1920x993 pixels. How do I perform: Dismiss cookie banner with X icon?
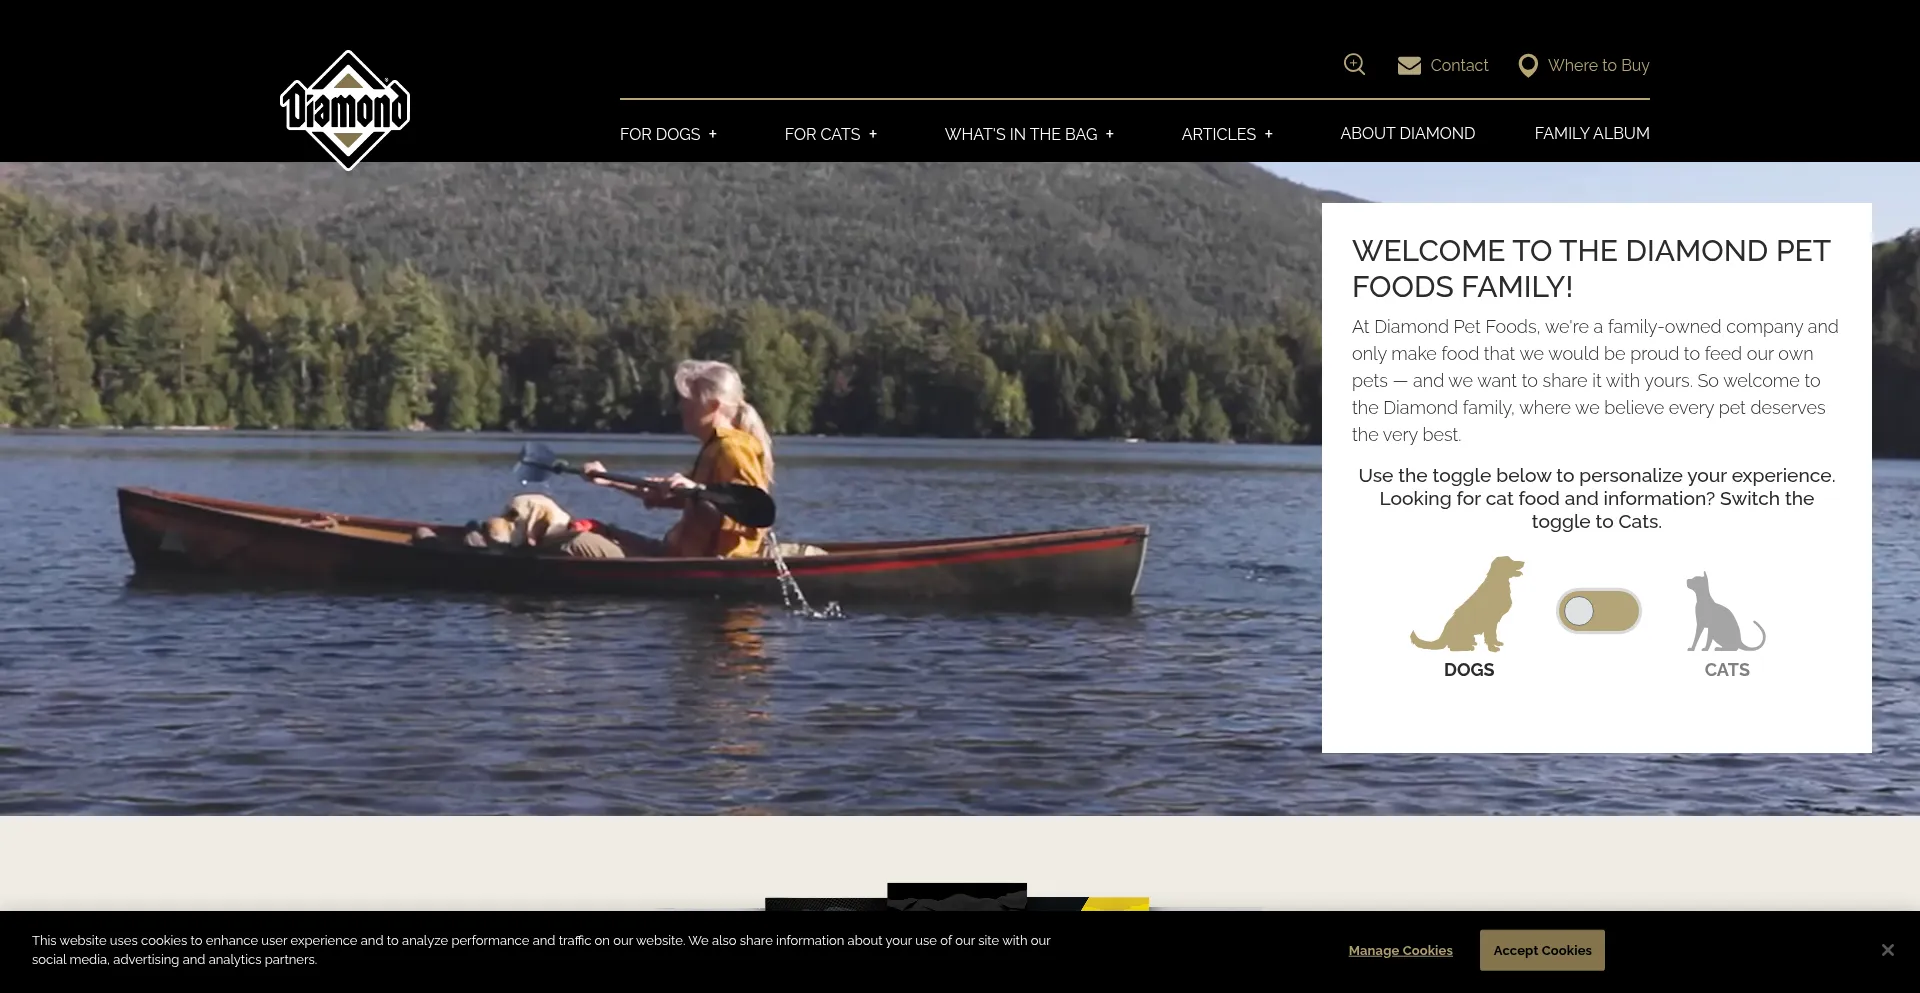[x=1887, y=950]
